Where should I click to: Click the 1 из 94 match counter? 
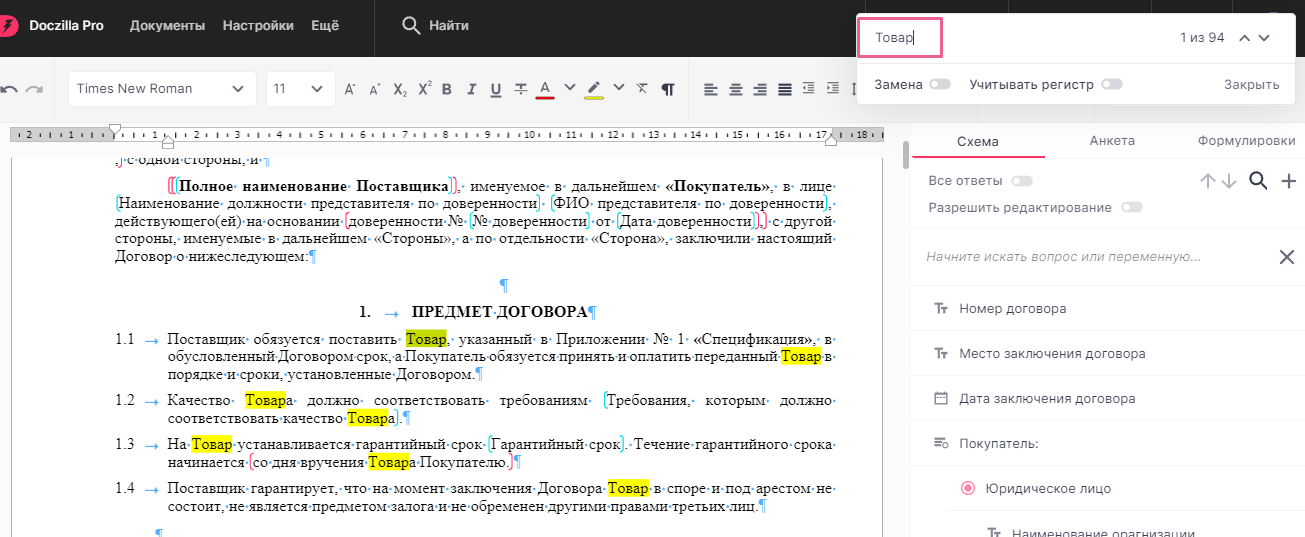tap(1202, 38)
